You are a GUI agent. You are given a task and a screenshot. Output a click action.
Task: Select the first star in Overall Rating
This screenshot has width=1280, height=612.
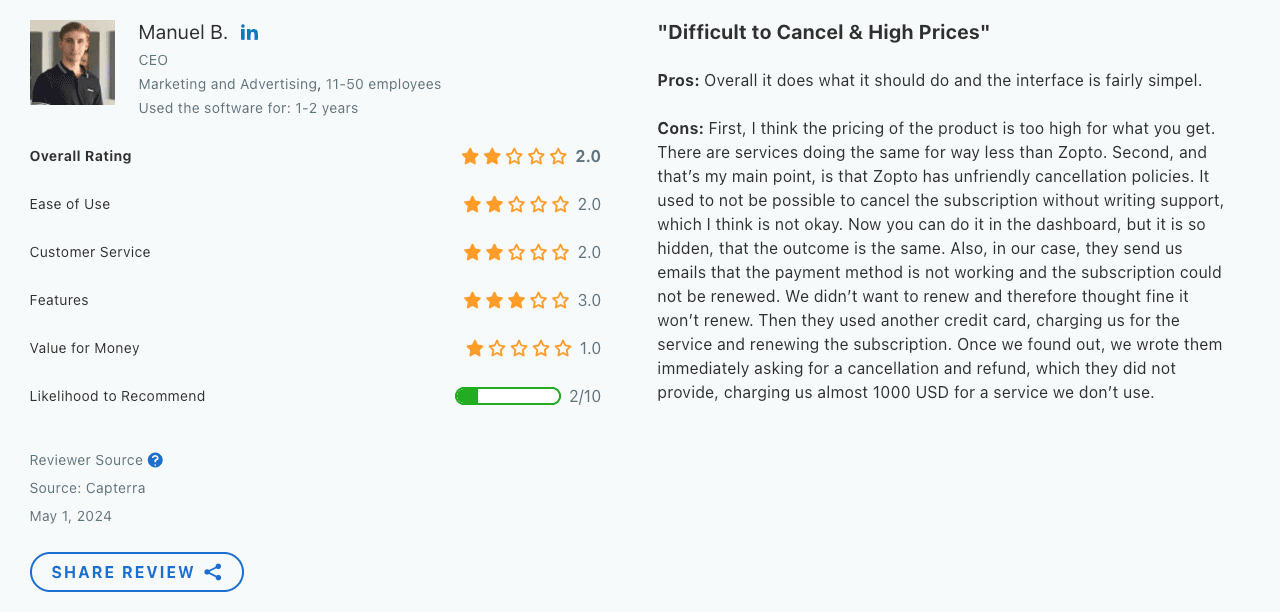[x=468, y=156]
